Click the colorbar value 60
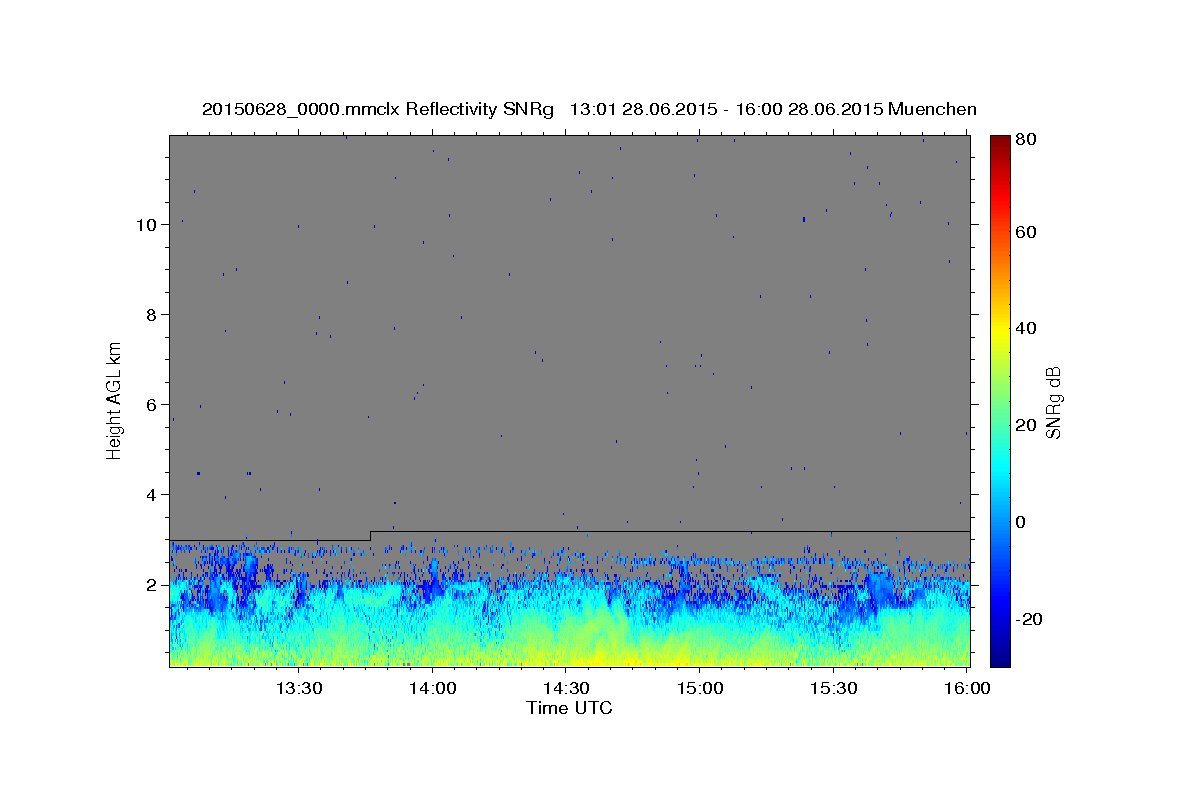The height and width of the screenshot is (800, 1200). click(x=1025, y=232)
